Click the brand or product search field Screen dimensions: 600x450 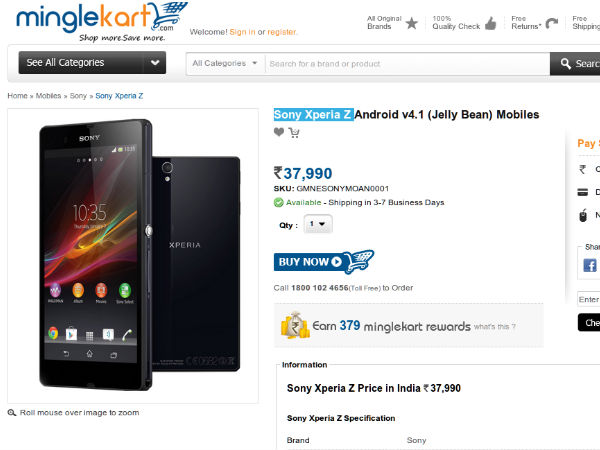[408, 64]
